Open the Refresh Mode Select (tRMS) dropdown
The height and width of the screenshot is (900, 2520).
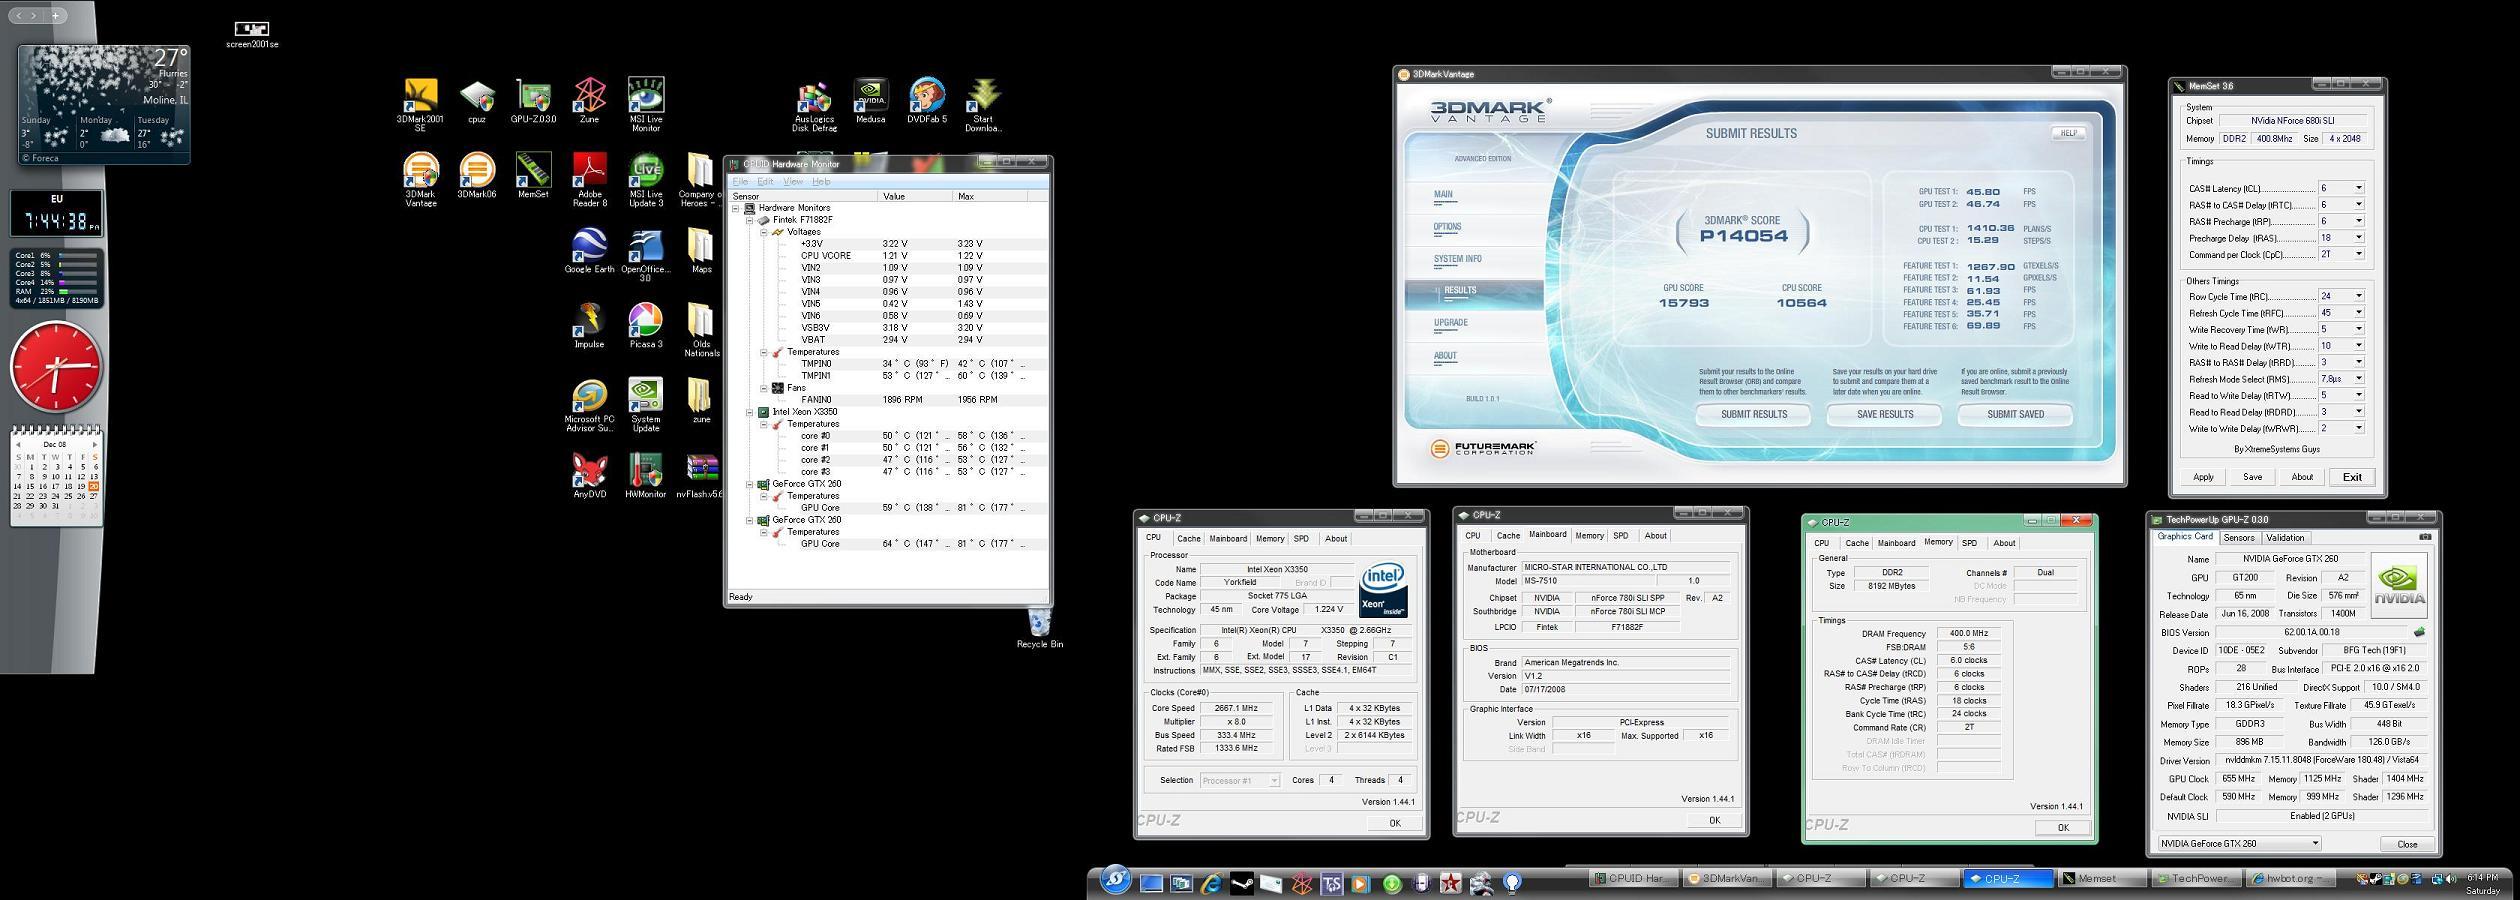click(x=2358, y=378)
